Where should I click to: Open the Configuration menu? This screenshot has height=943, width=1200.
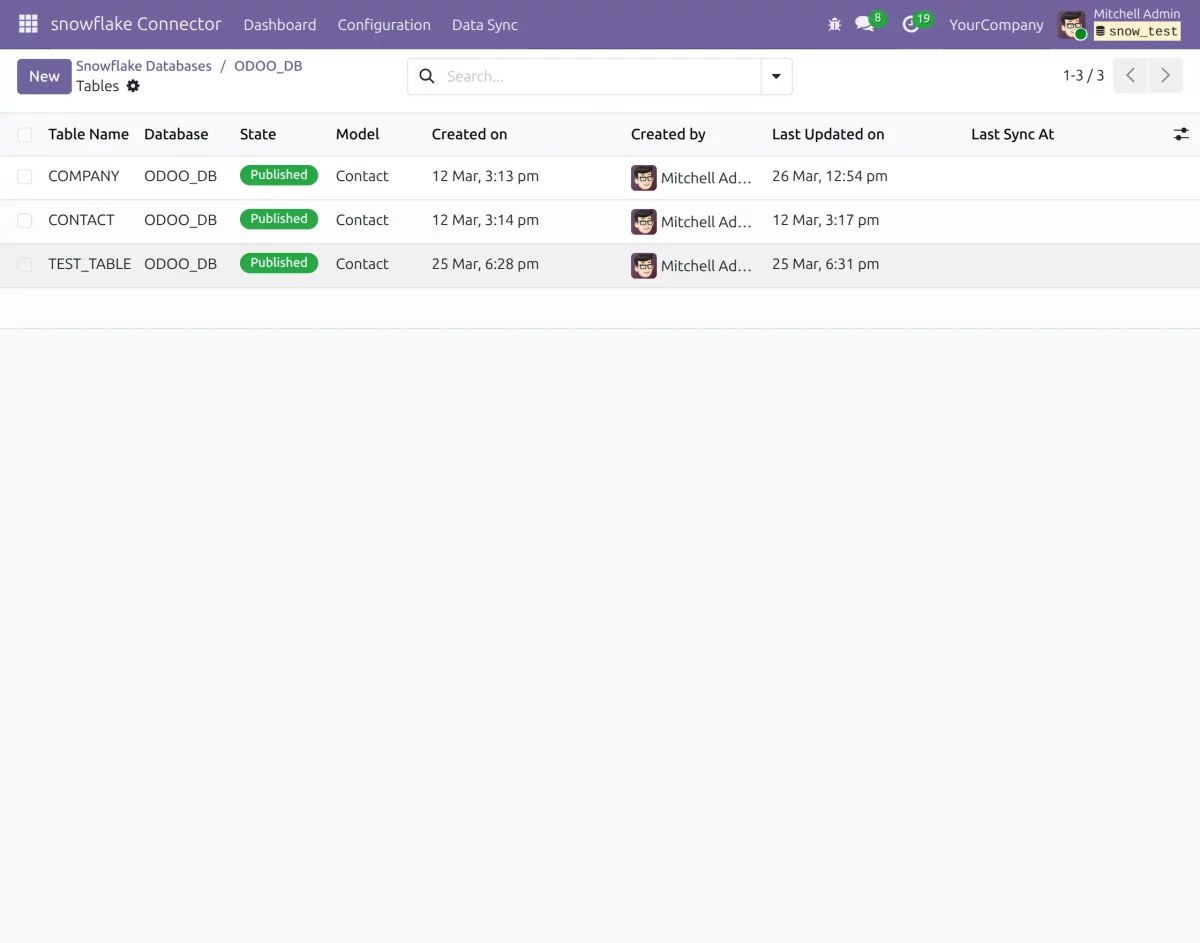tap(384, 25)
